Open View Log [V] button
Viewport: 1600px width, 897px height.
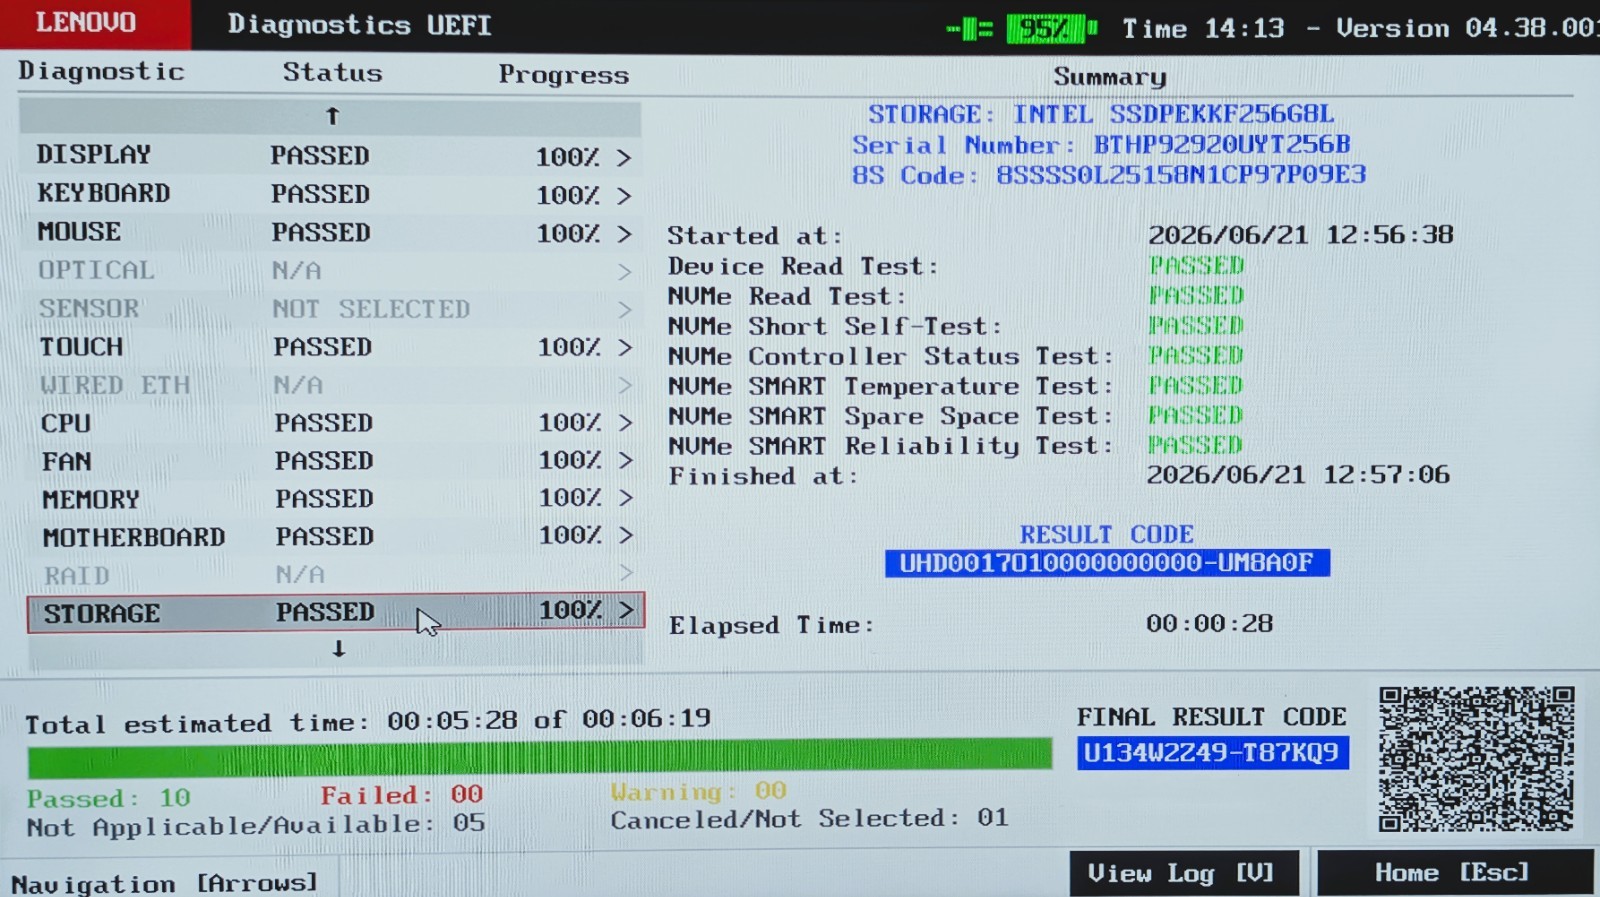[1184, 873]
